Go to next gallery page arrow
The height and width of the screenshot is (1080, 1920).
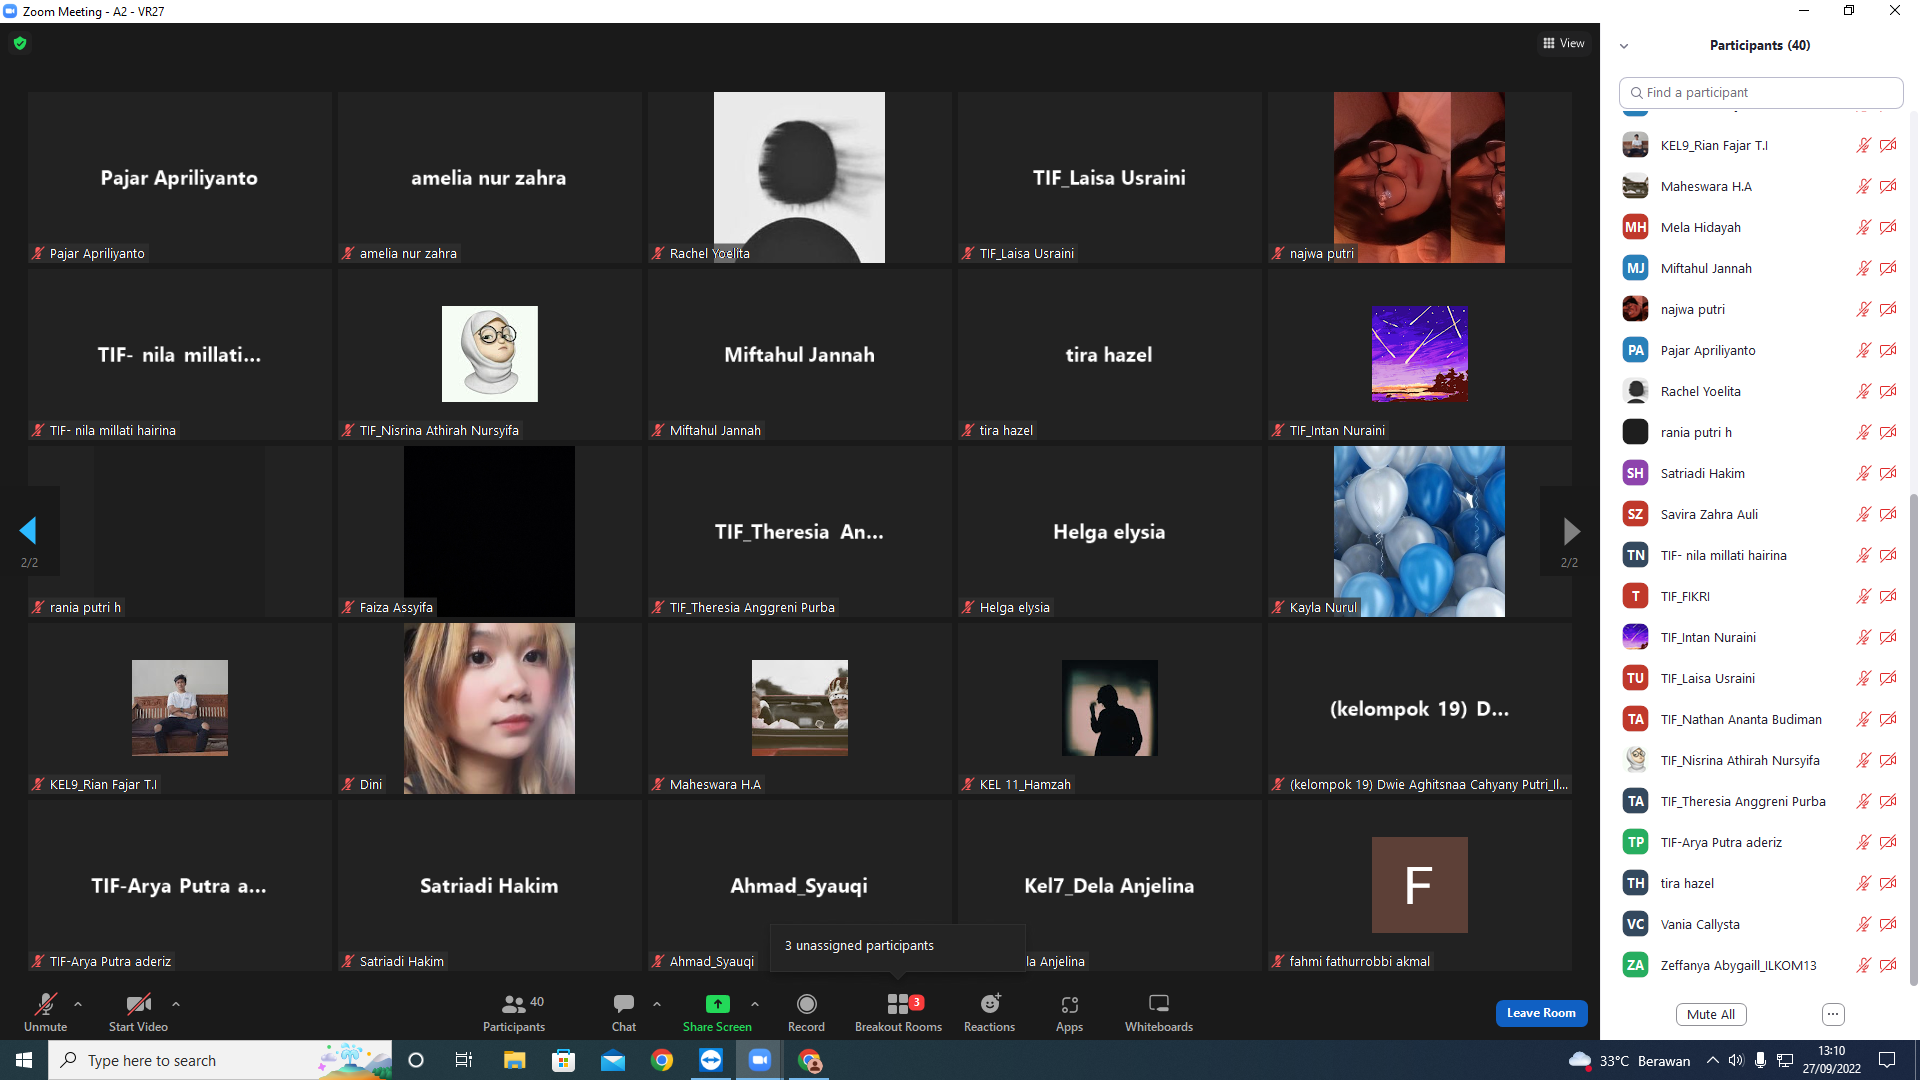tap(1571, 531)
